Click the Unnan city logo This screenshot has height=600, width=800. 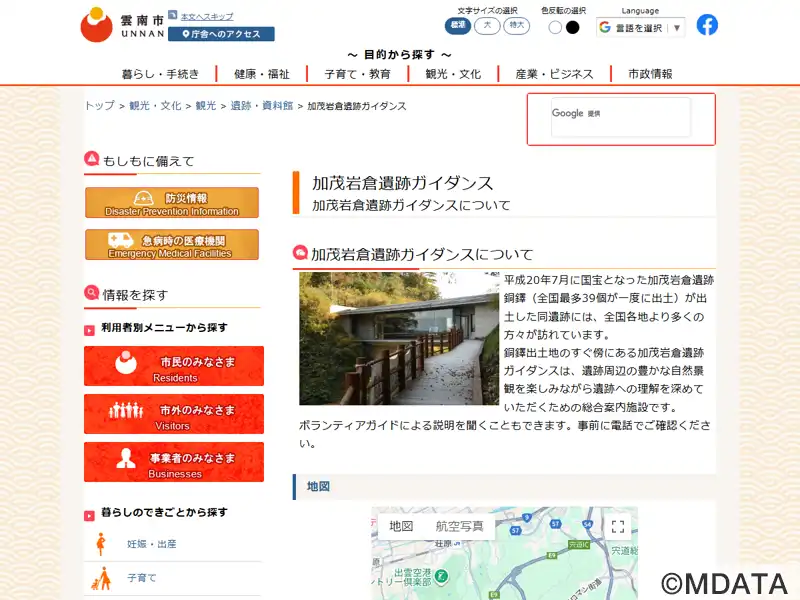[x=122, y=25]
